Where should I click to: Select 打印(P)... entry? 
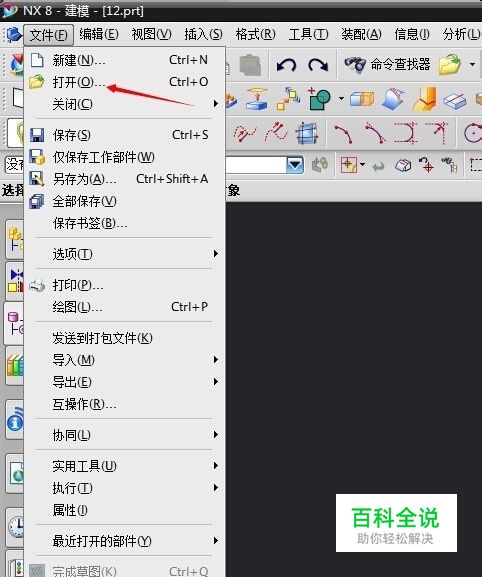pos(124,285)
